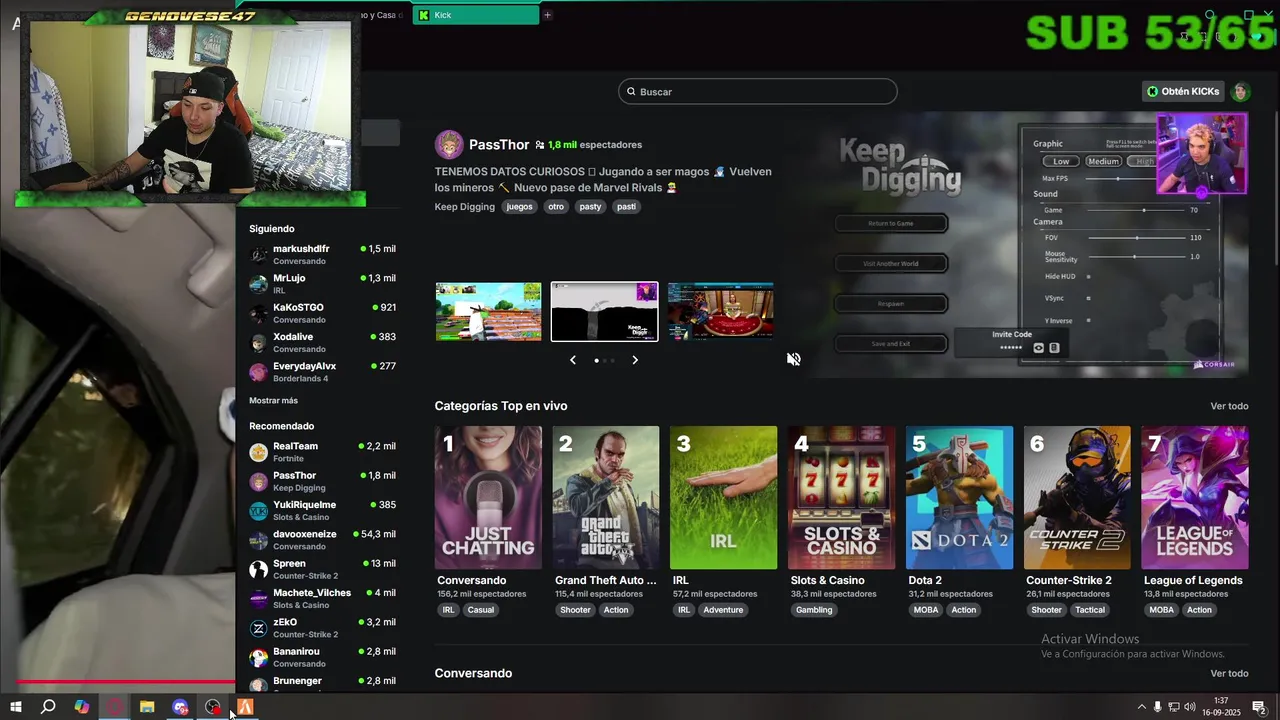Image resolution: width=1280 pixels, height=720 pixels.
Task: Open the PassThor channel name in featured header
Action: pos(499,145)
